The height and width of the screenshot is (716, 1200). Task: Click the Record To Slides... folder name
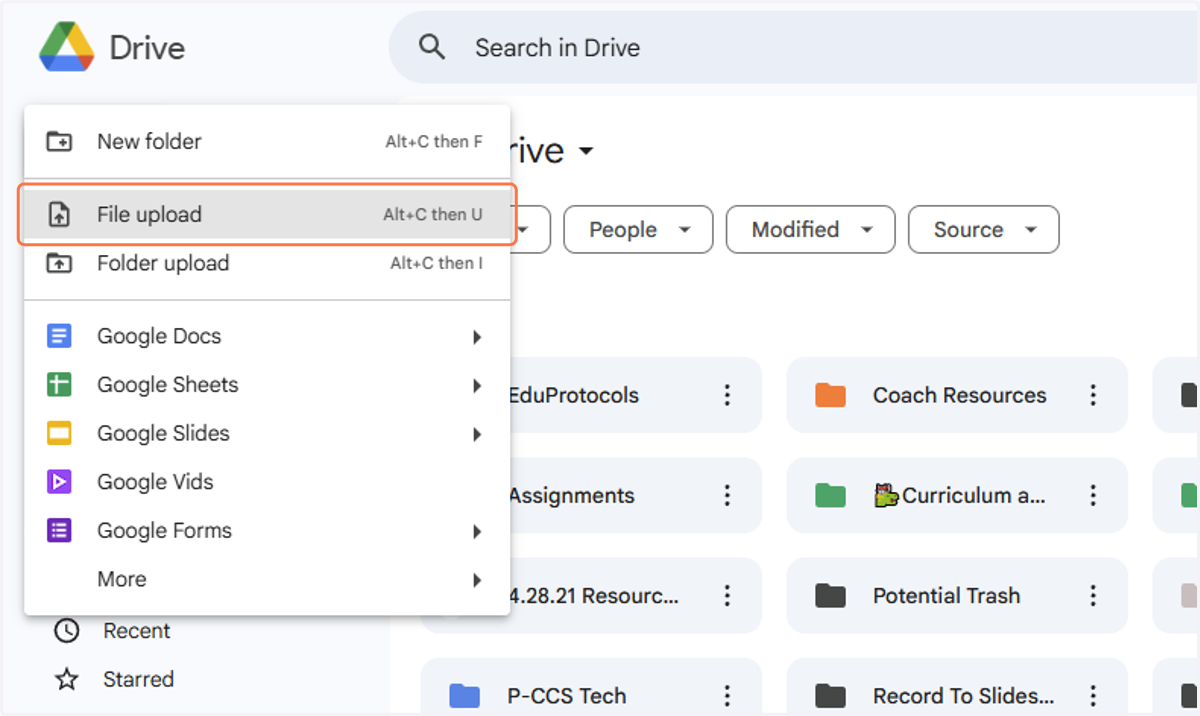click(x=963, y=696)
